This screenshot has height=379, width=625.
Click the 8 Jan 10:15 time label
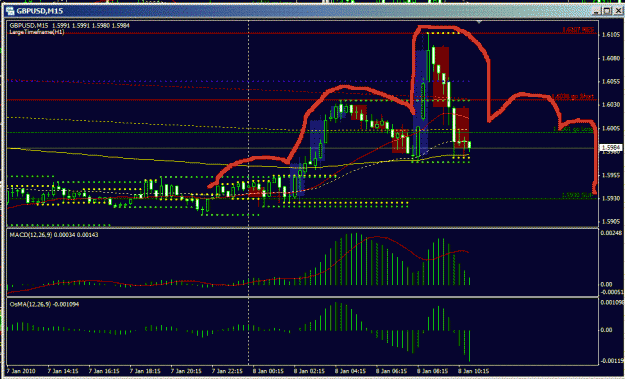click(x=474, y=371)
